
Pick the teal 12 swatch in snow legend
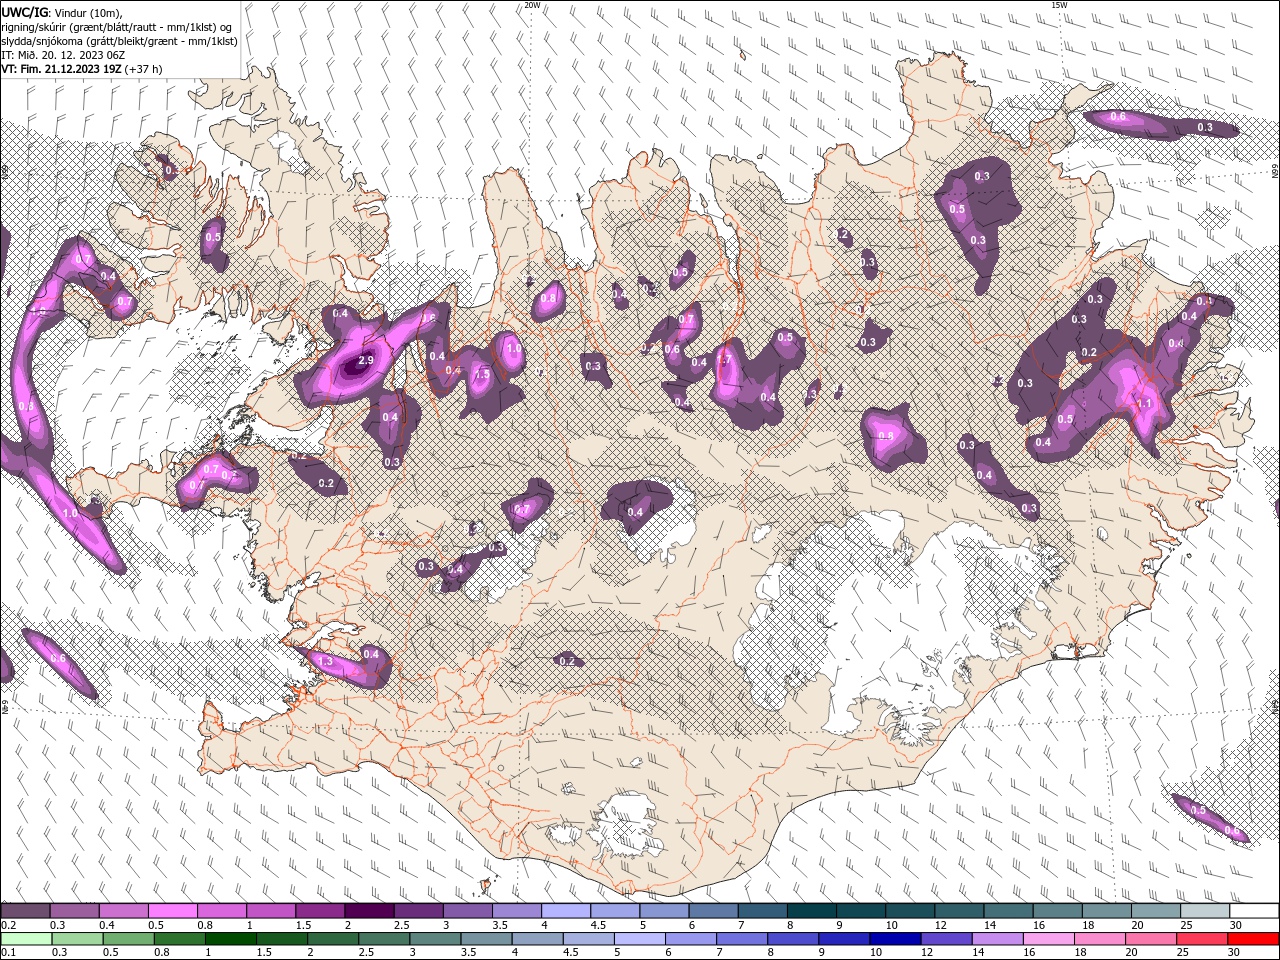[x=959, y=910]
